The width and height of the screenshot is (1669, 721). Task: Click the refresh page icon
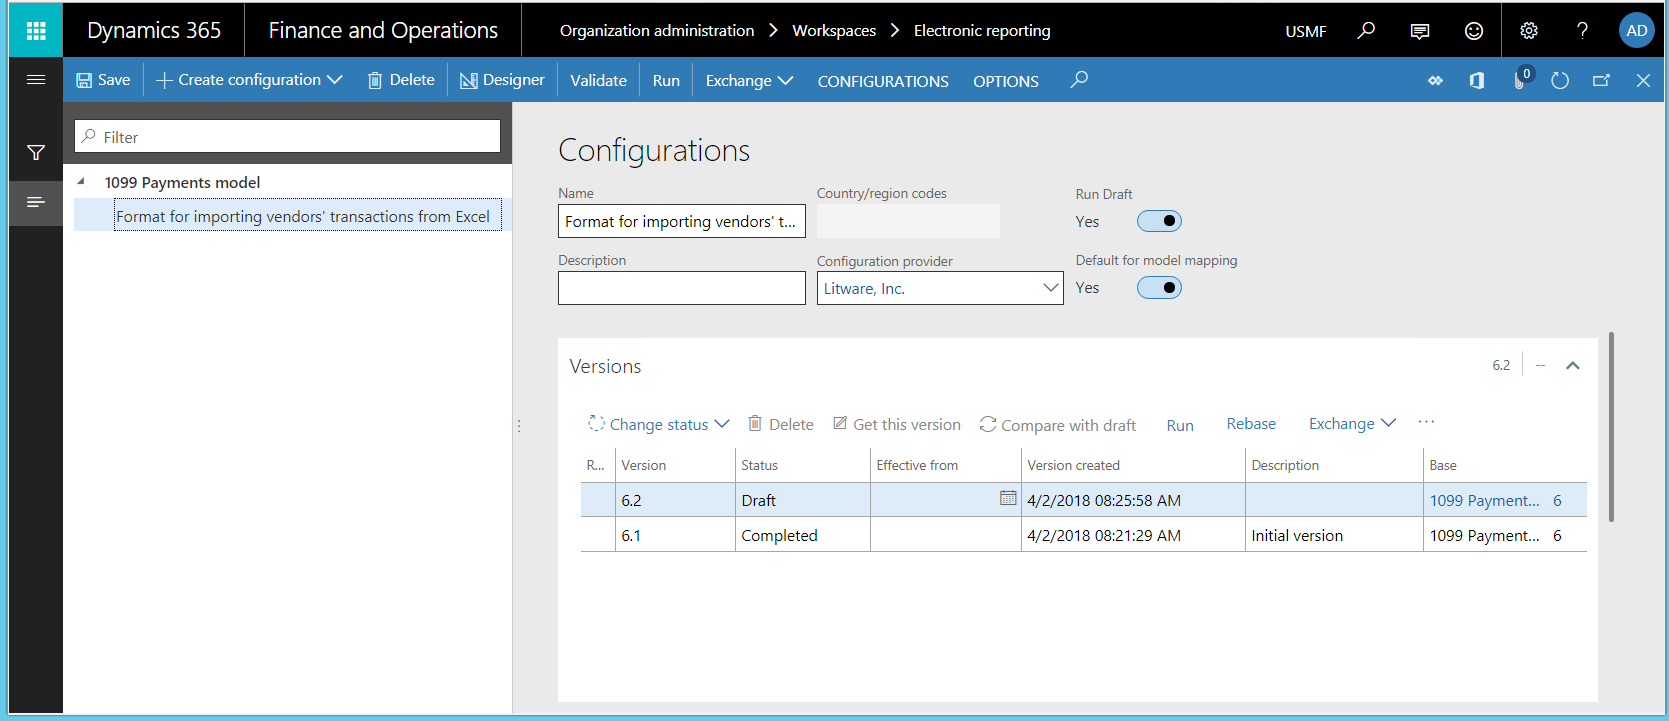[x=1560, y=81]
